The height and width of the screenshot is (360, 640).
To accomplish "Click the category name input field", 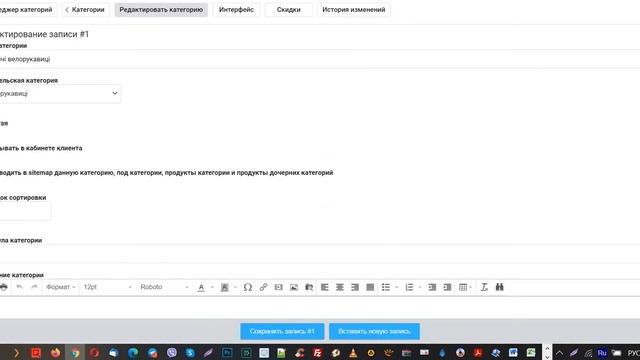I will (x=320, y=59).
